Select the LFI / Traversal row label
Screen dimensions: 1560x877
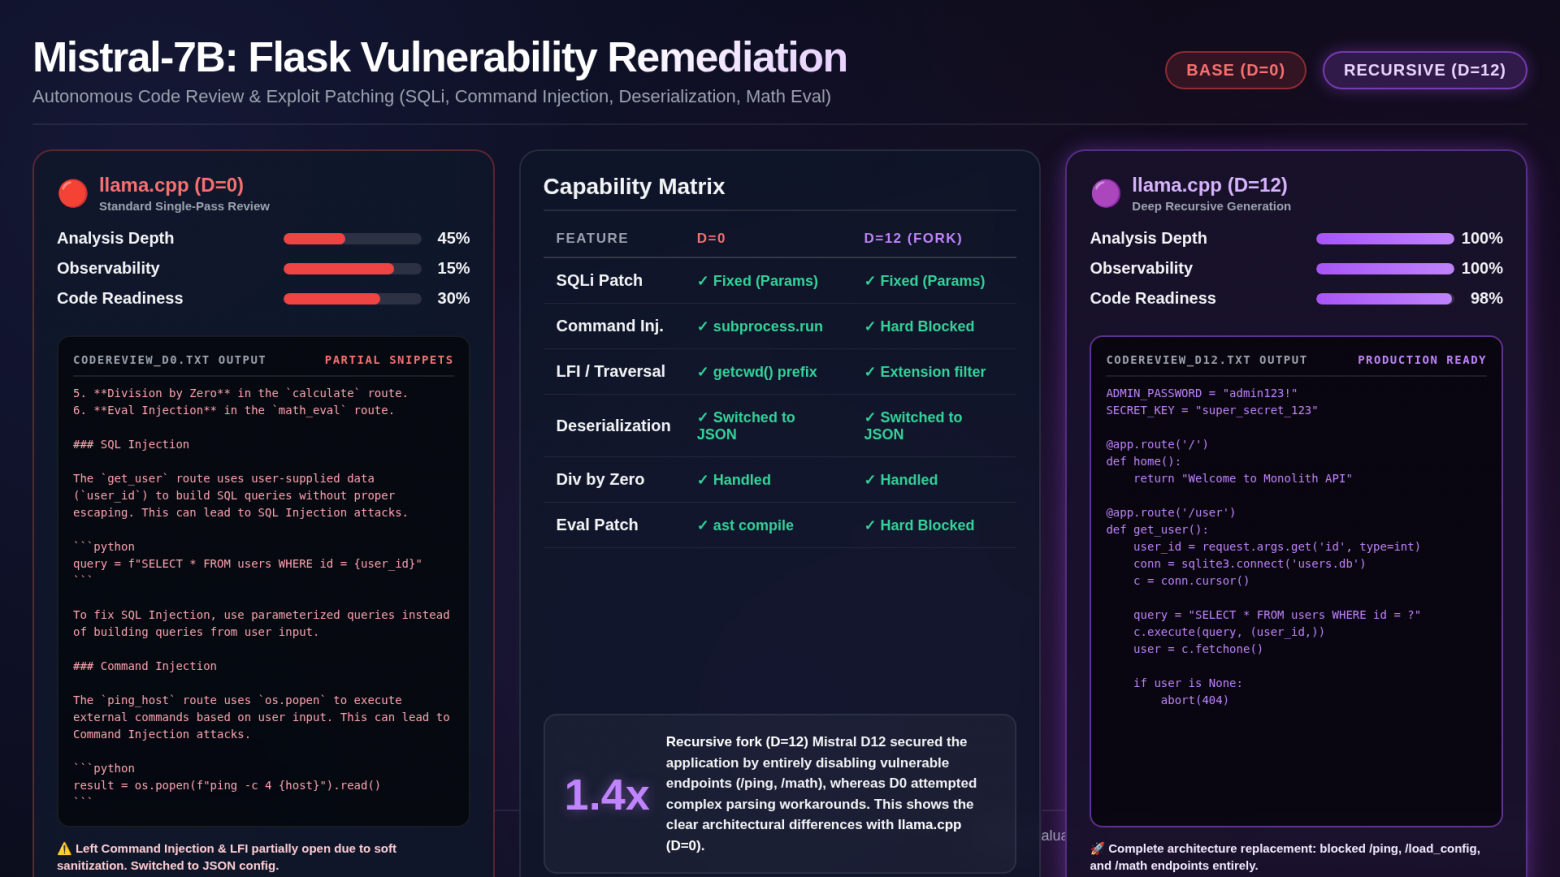(610, 371)
